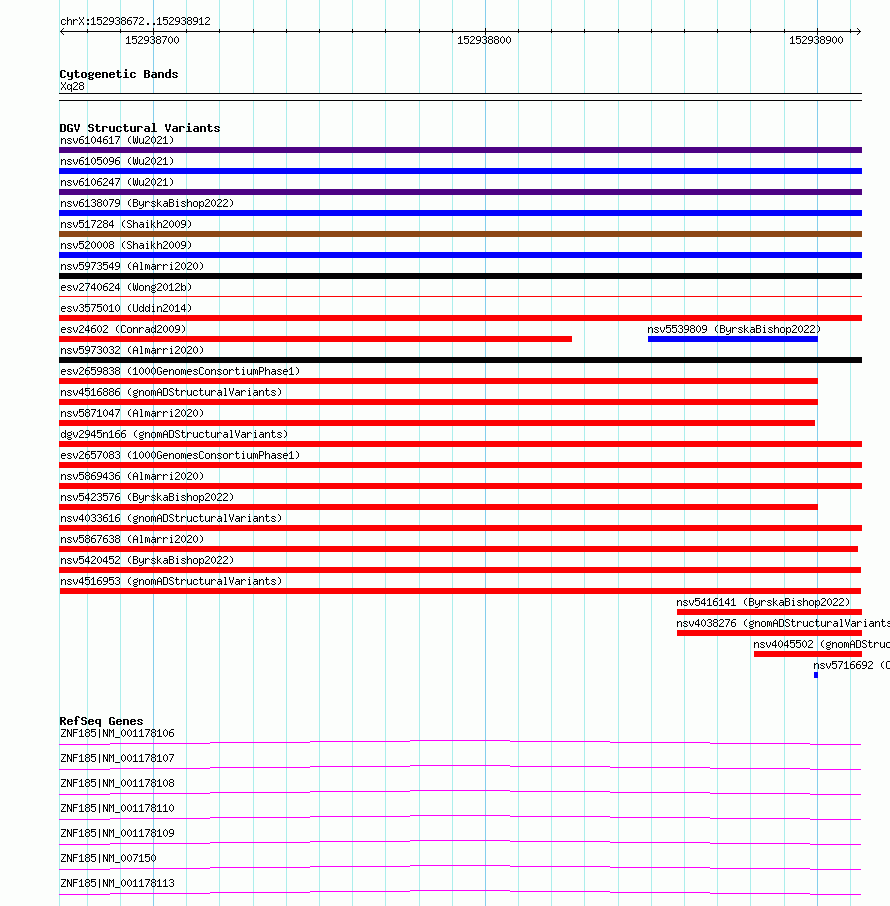
Task: Open esv2740624 (Wong2012b) label
Action: tap(126, 287)
